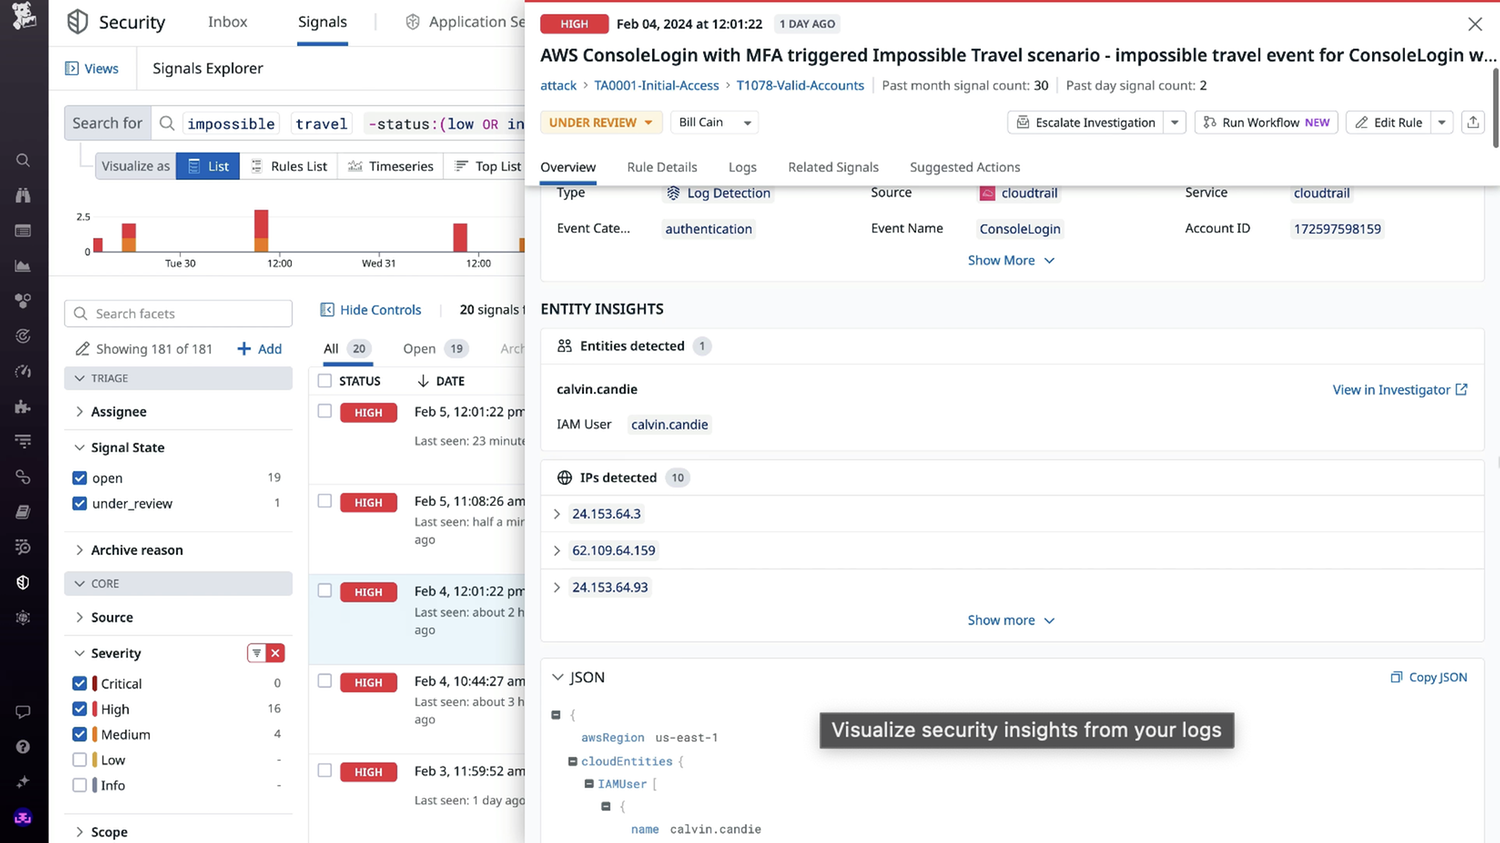The height and width of the screenshot is (843, 1500).
Task: Open View in Investigator link
Action: click(1400, 389)
